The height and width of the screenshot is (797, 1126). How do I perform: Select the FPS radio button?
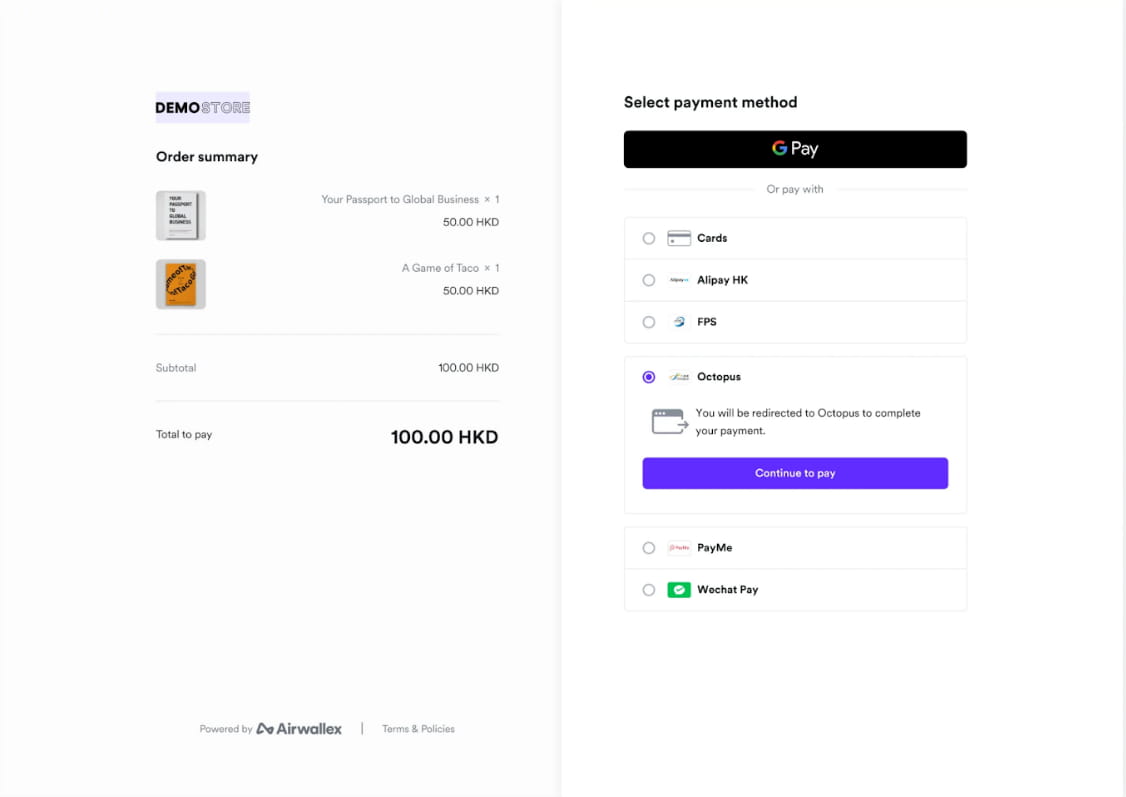[648, 322]
